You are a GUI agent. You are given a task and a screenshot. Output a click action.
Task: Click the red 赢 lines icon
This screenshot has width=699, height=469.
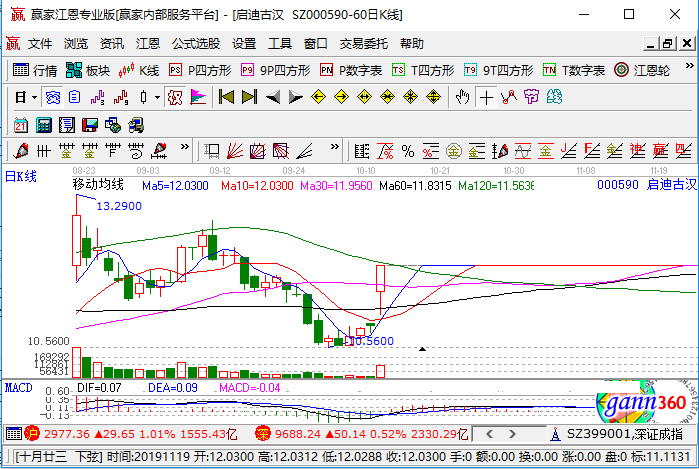coord(660,152)
